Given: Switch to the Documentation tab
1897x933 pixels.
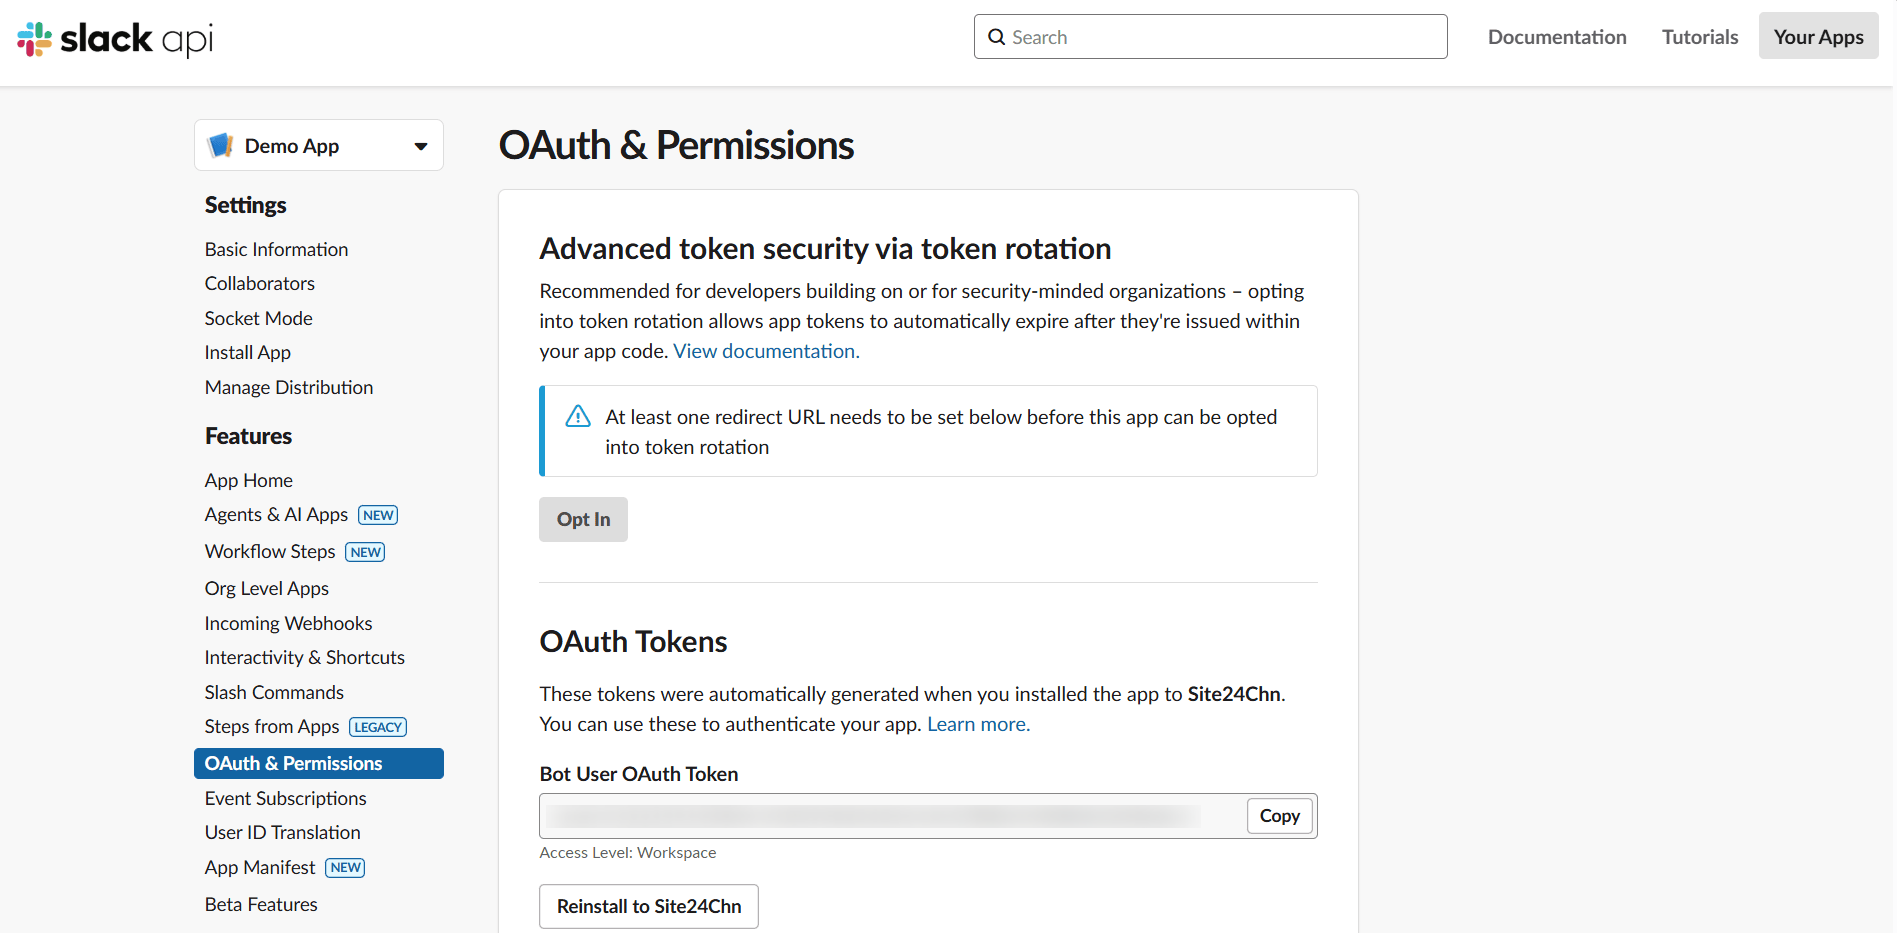Looking at the screenshot, I should pyautogui.click(x=1556, y=36).
